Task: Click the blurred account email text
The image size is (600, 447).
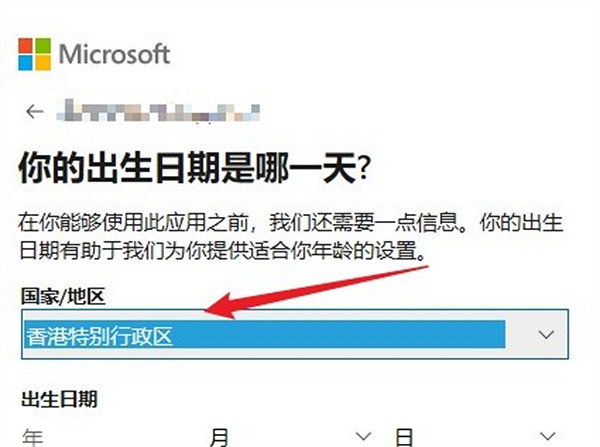Action: tap(158, 111)
